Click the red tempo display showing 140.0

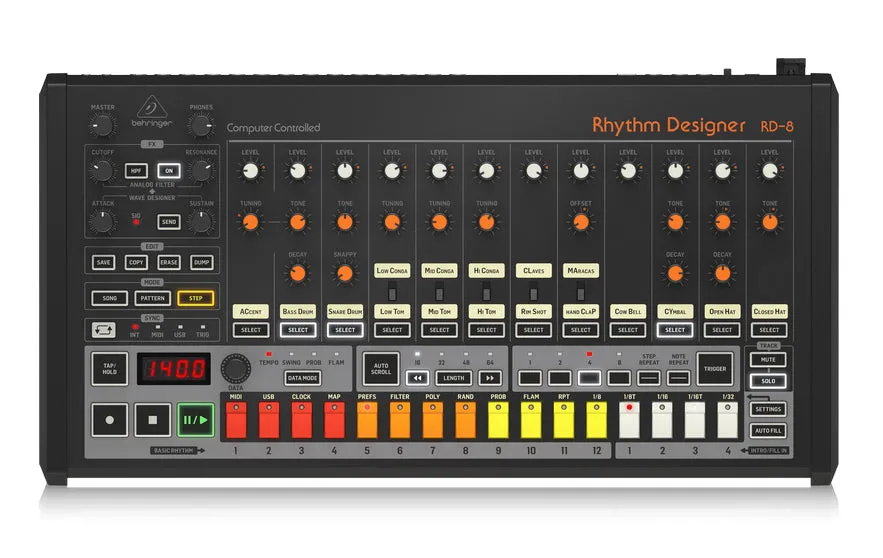pyautogui.click(x=174, y=369)
